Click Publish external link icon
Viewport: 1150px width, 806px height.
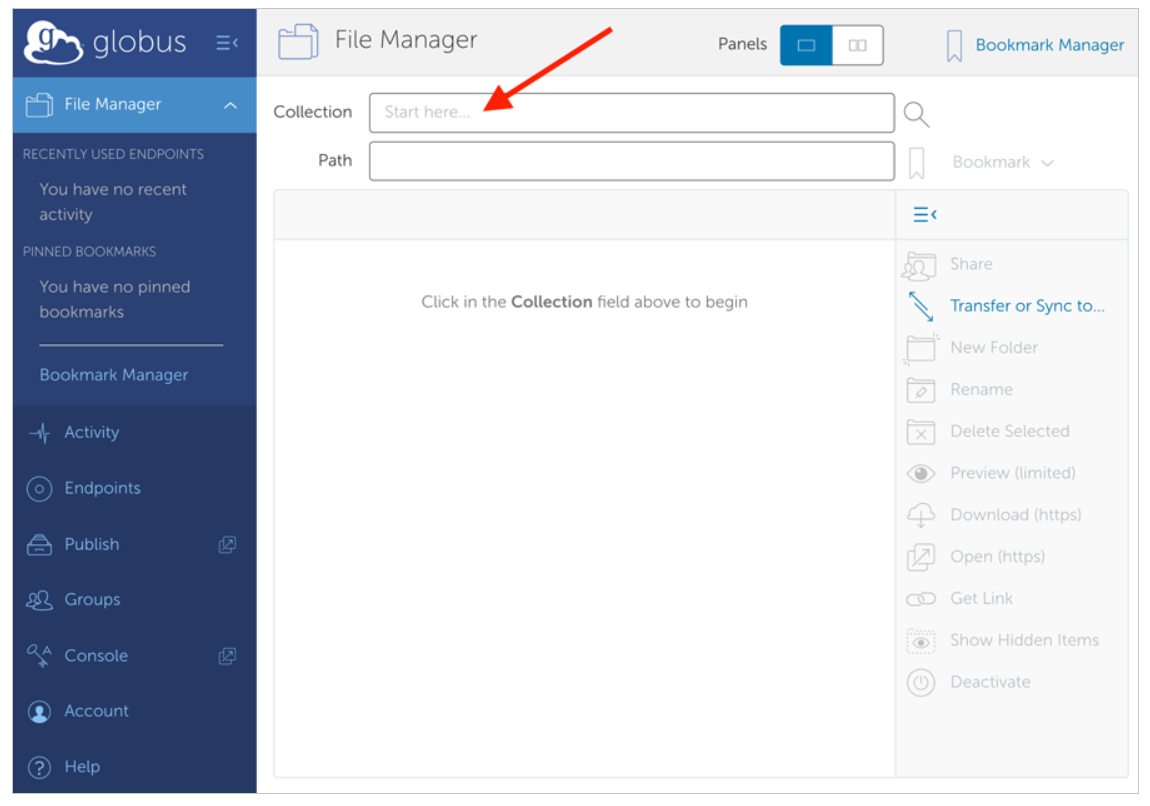[x=227, y=545]
